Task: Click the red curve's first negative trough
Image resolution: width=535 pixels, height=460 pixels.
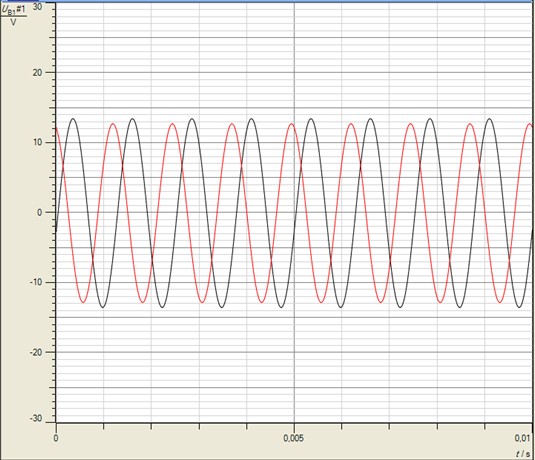Action: point(83,302)
